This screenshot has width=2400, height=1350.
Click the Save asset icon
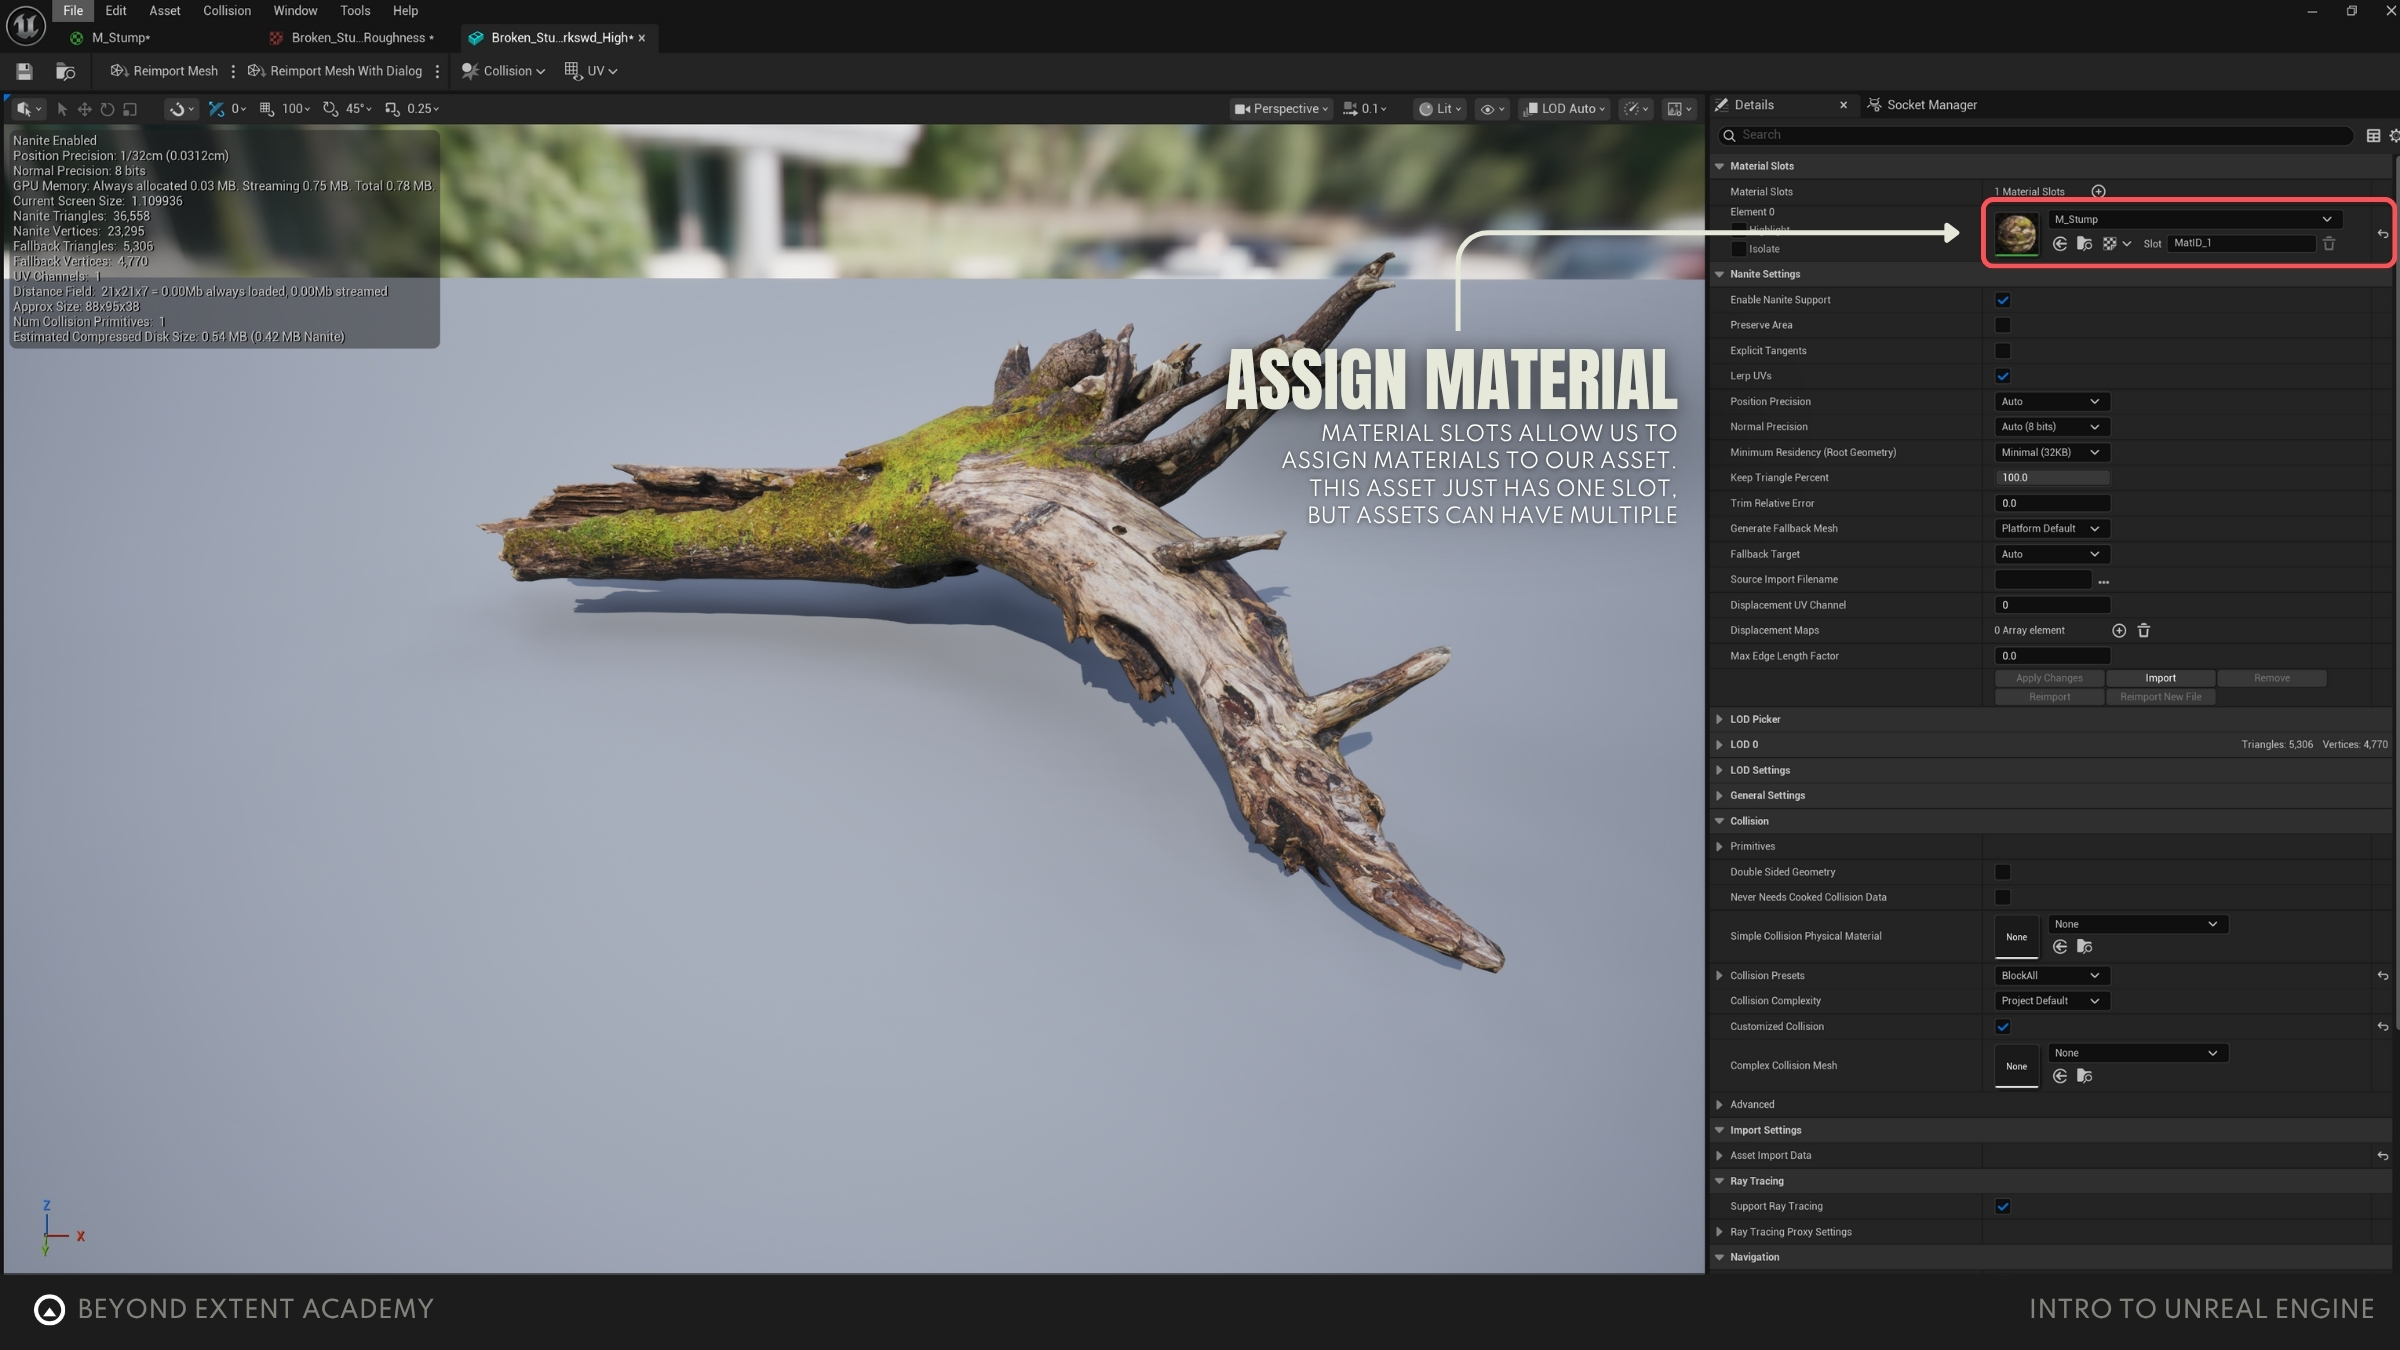(x=24, y=71)
